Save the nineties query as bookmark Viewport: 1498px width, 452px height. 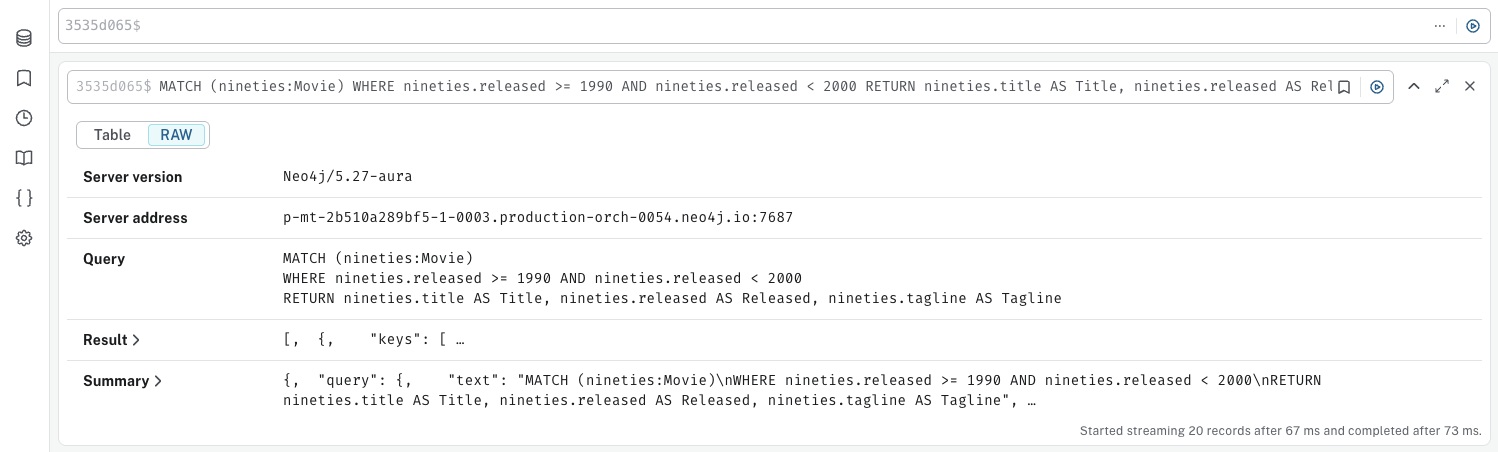[1345, 87]
